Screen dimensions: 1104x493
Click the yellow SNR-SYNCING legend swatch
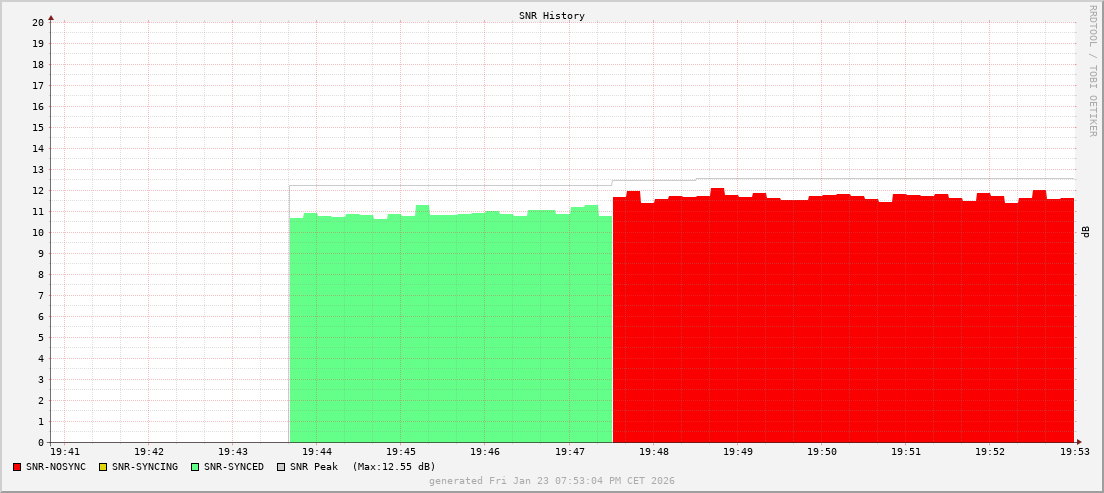tap(103, 467)
